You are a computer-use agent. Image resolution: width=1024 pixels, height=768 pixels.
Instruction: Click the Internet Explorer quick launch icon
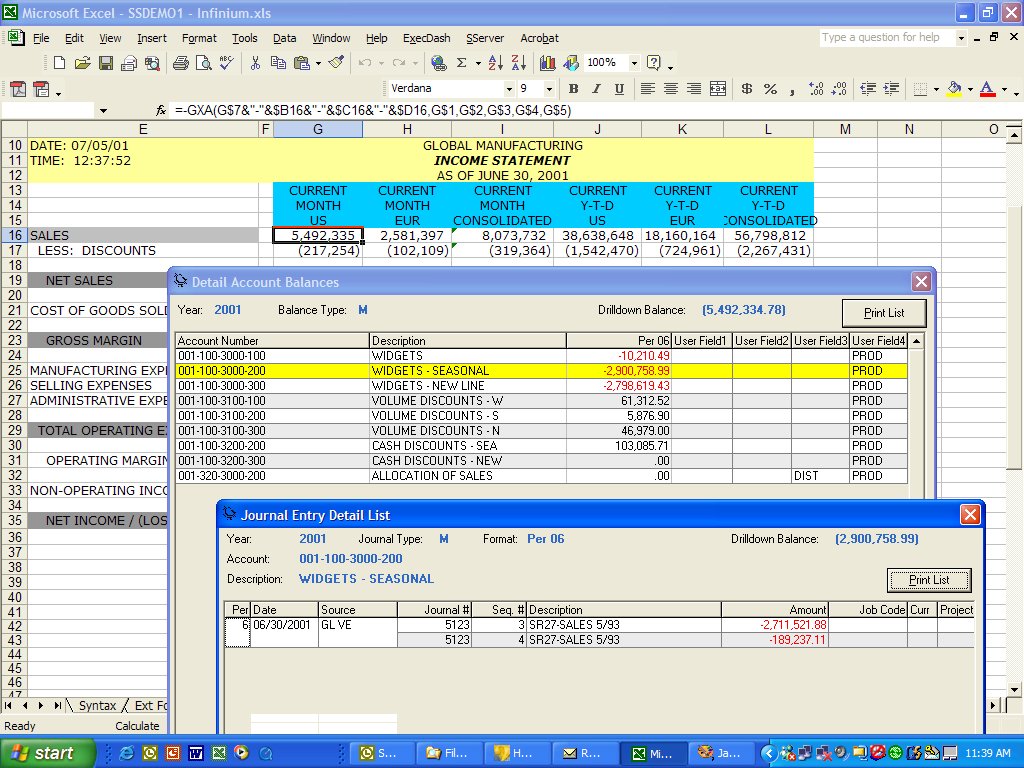pyautogui.click(x=126, y=753)
